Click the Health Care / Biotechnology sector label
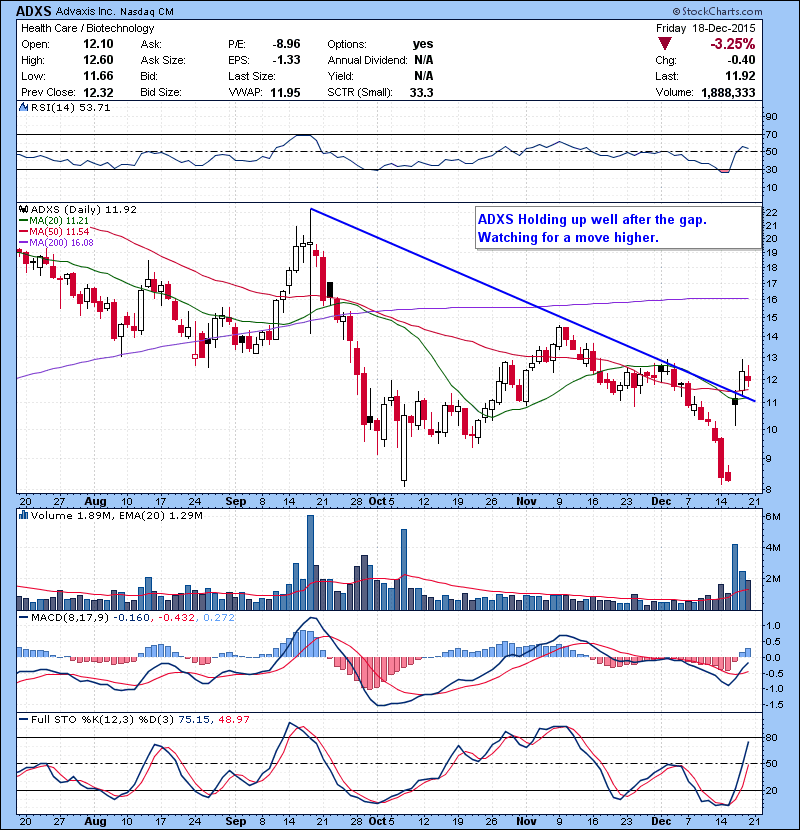 (x=87, y=28)
